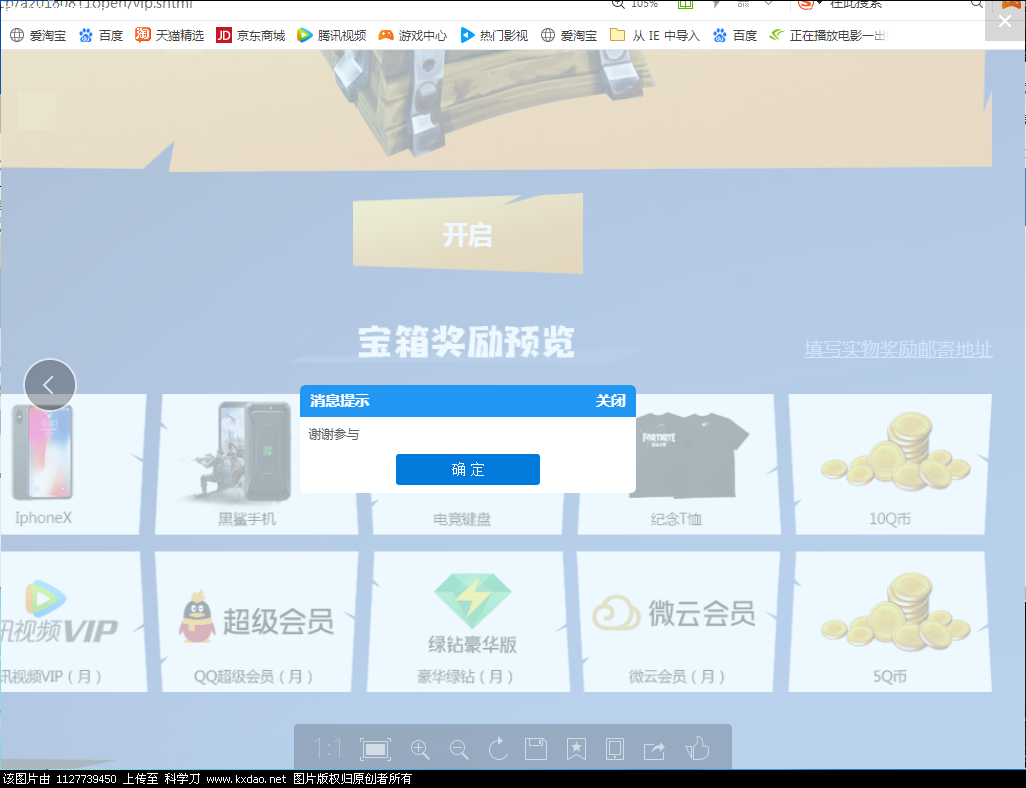Select the QQ超级会员（月）prize card
Image resolution: width=1026 pixels, height=788 pixels.
tap(256, 622)
